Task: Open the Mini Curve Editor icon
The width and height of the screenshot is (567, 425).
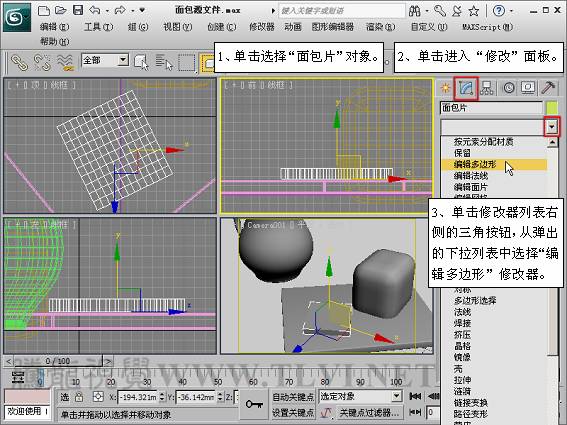Action: (18, 377)
